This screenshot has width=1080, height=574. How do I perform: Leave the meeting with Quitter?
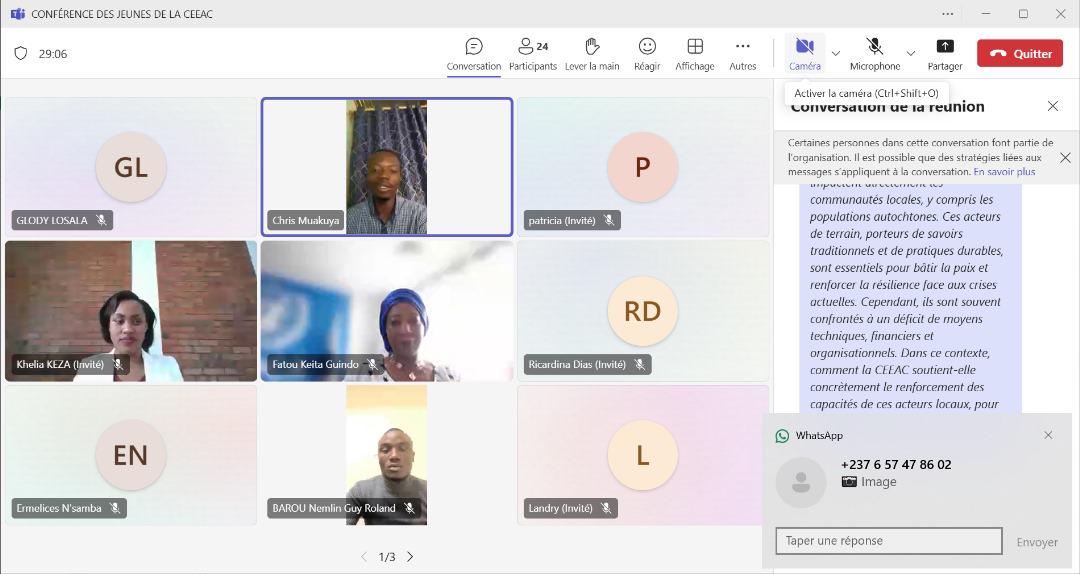[1019, 54]
